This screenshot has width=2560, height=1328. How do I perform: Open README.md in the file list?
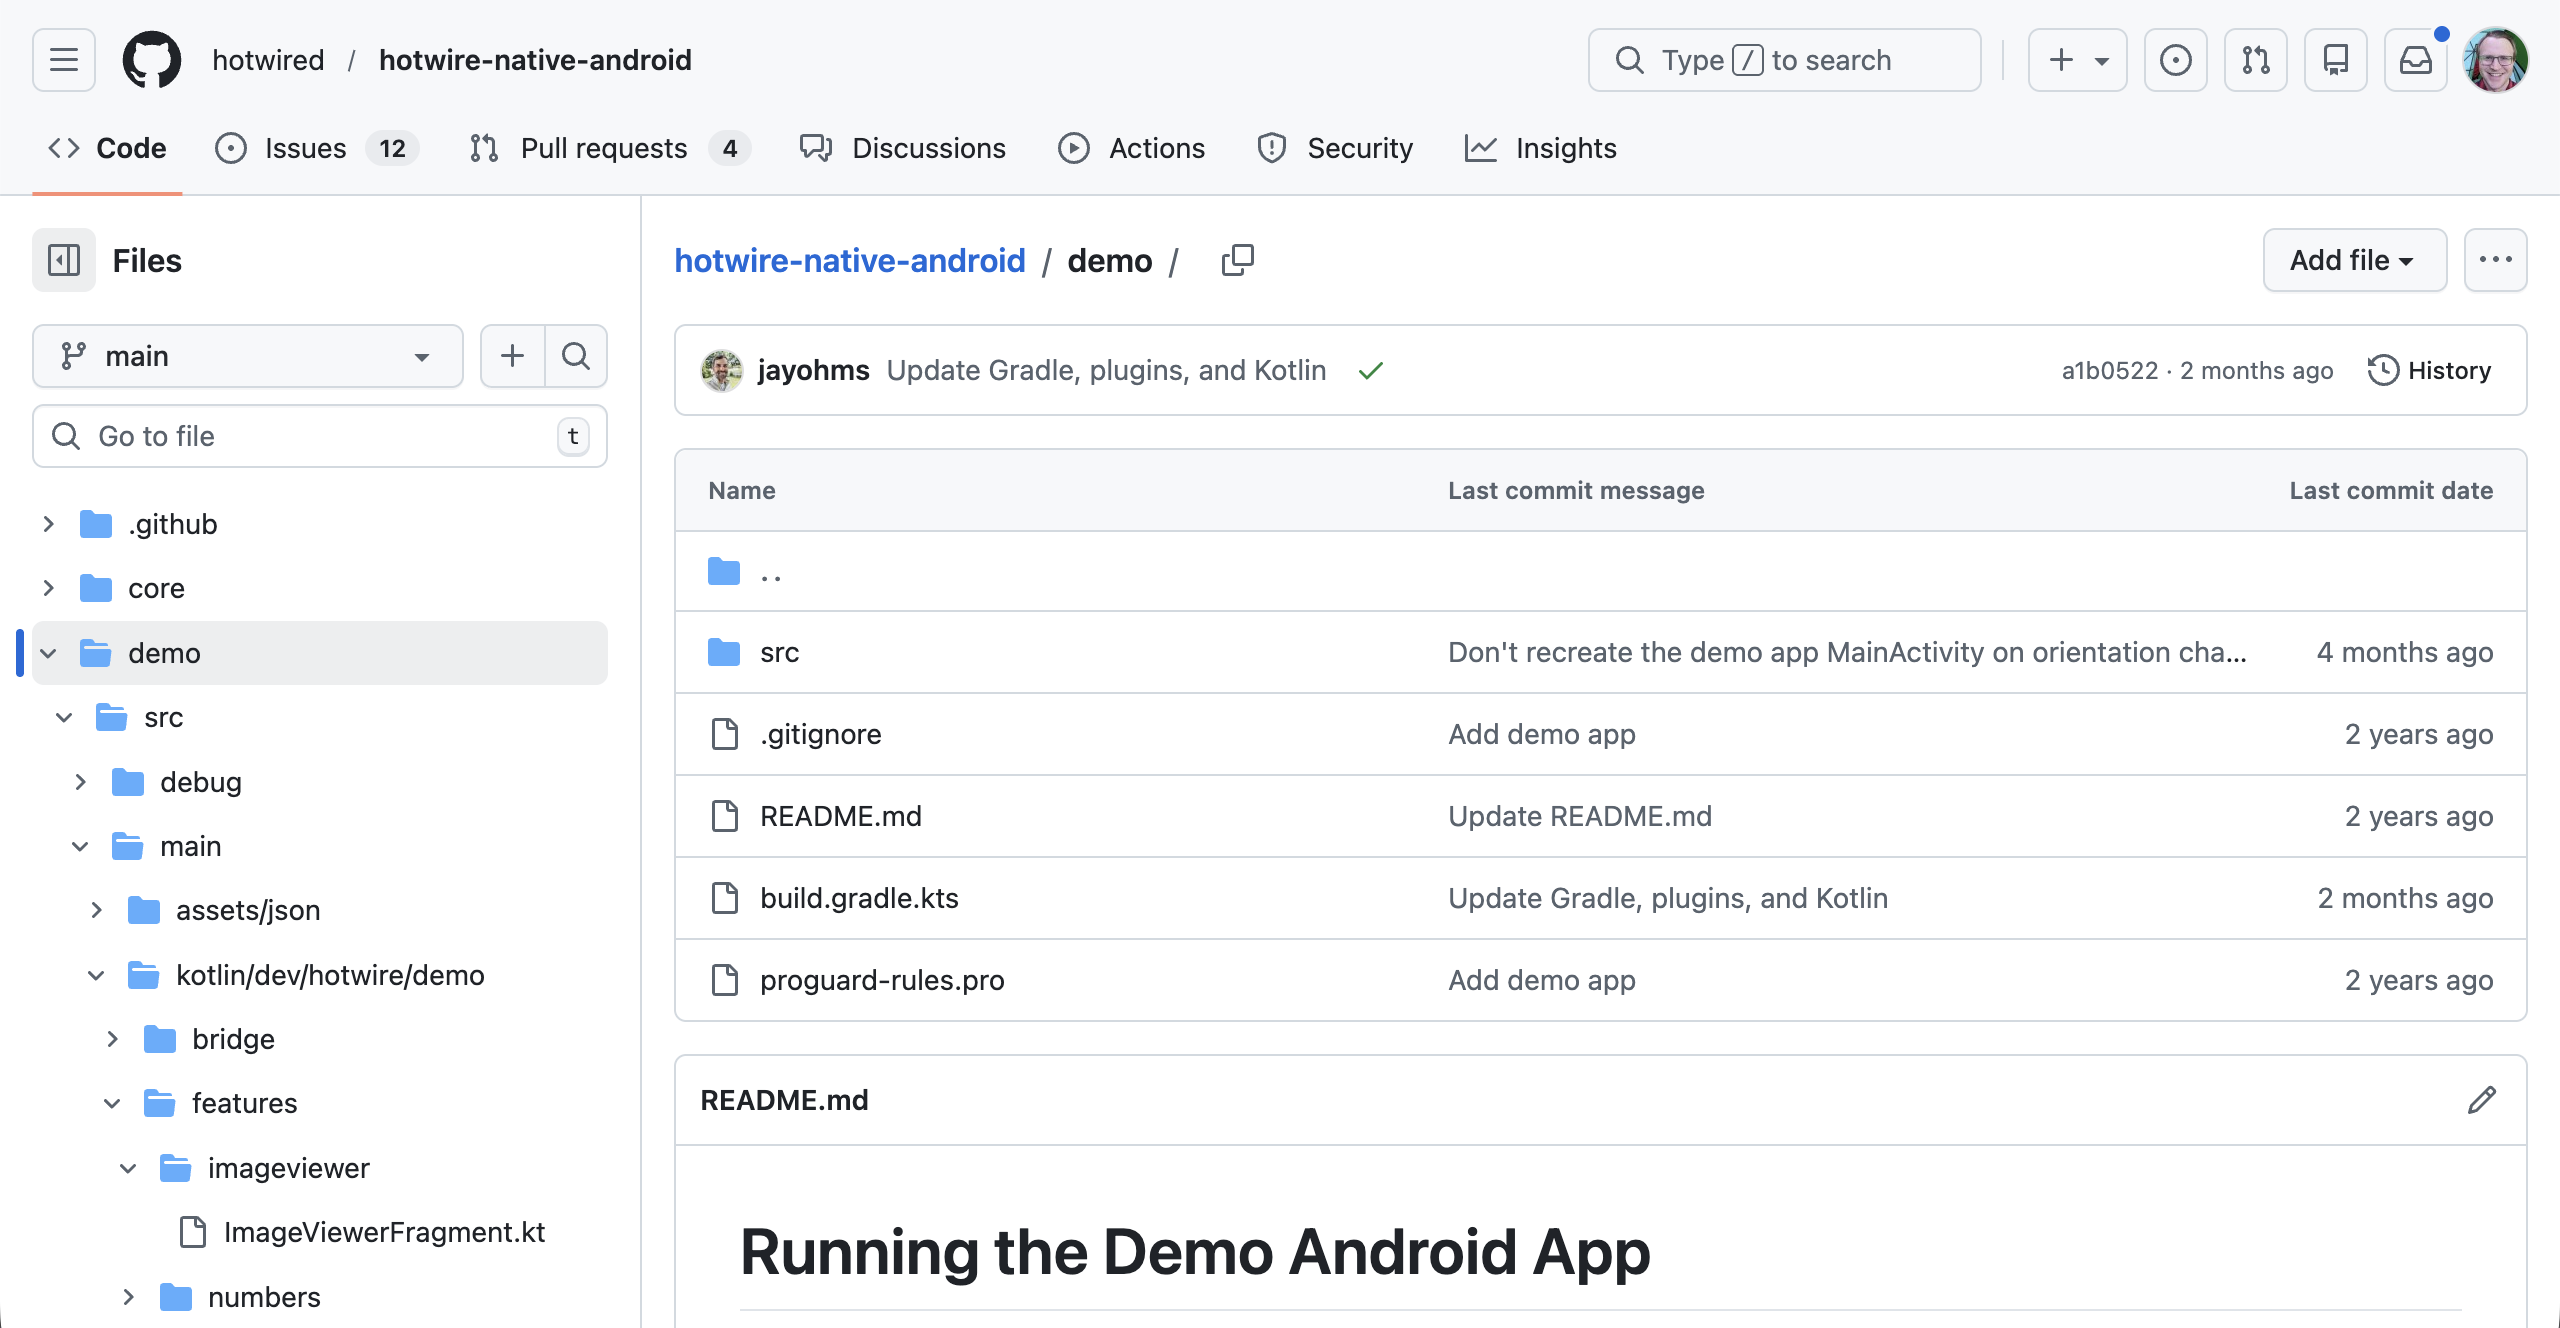pyautogui.click(x=840, y=817)
